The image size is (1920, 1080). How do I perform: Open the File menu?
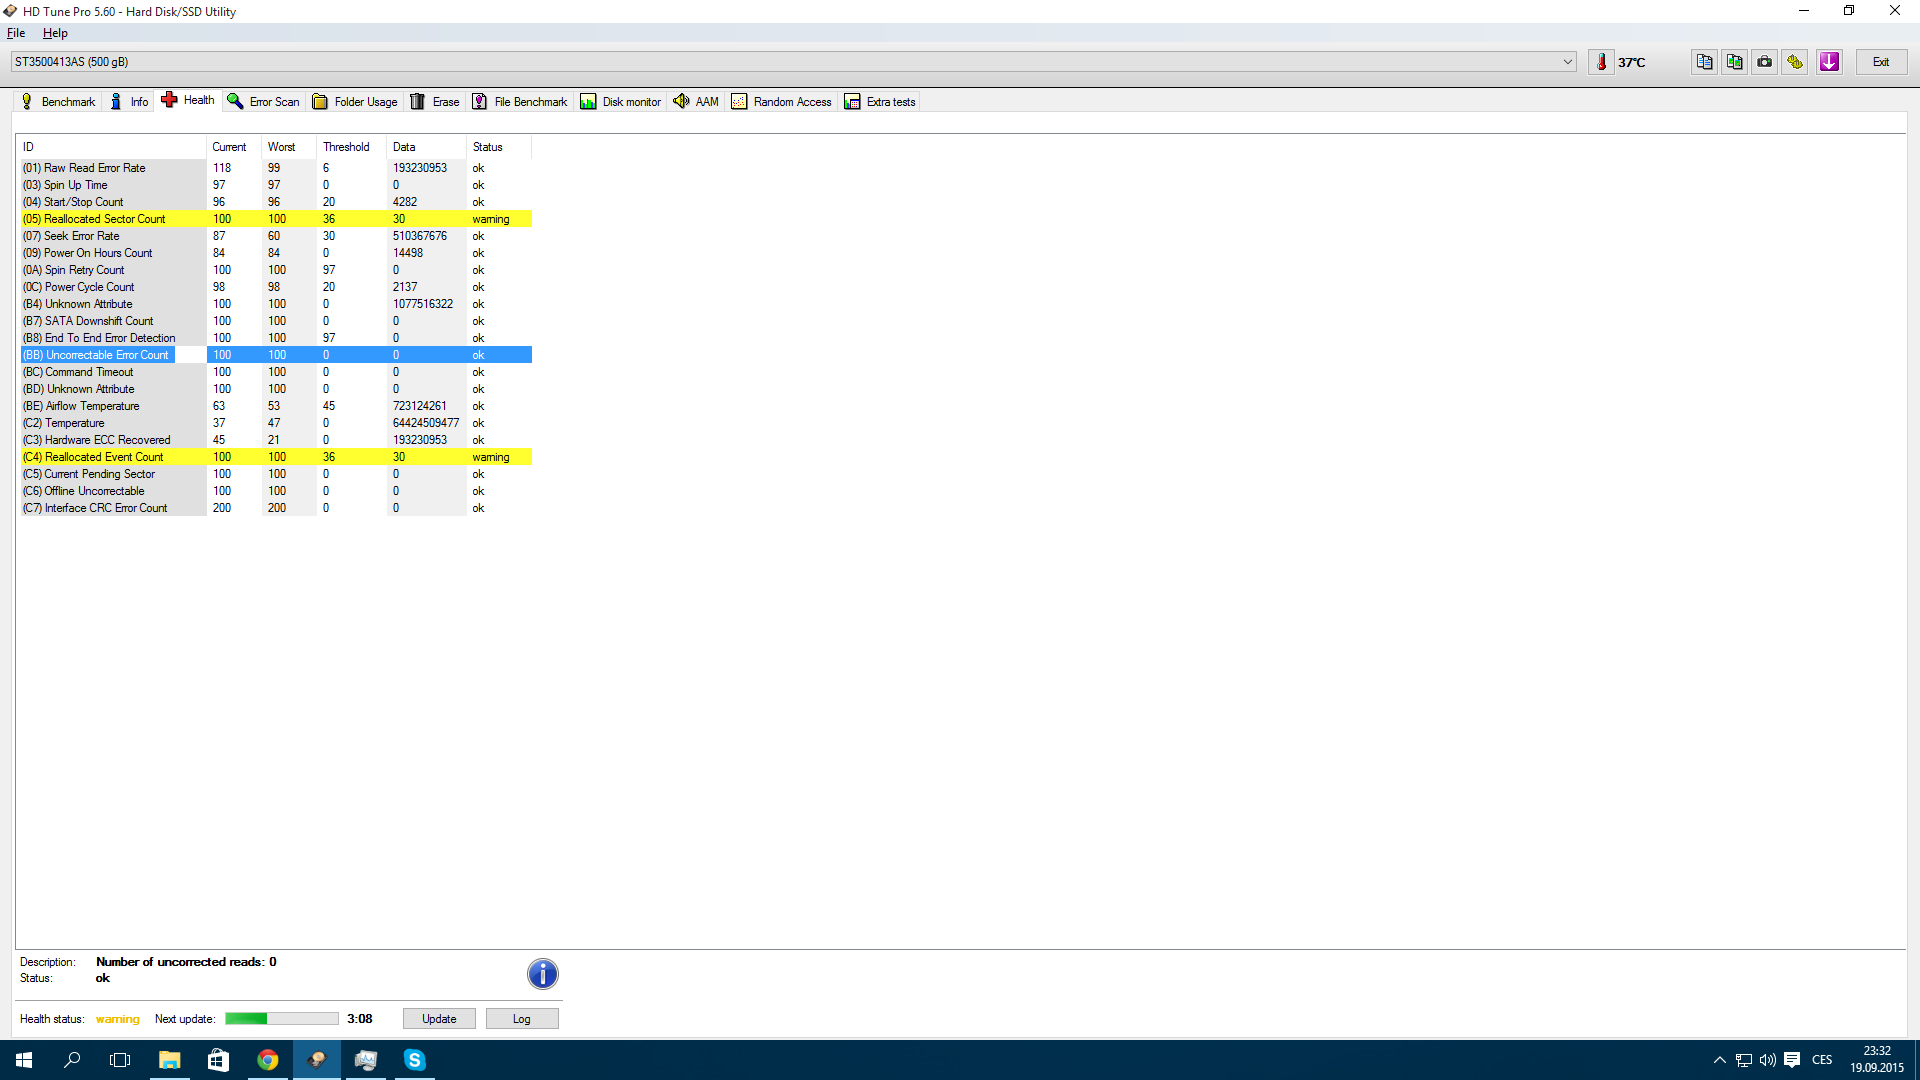16,33
